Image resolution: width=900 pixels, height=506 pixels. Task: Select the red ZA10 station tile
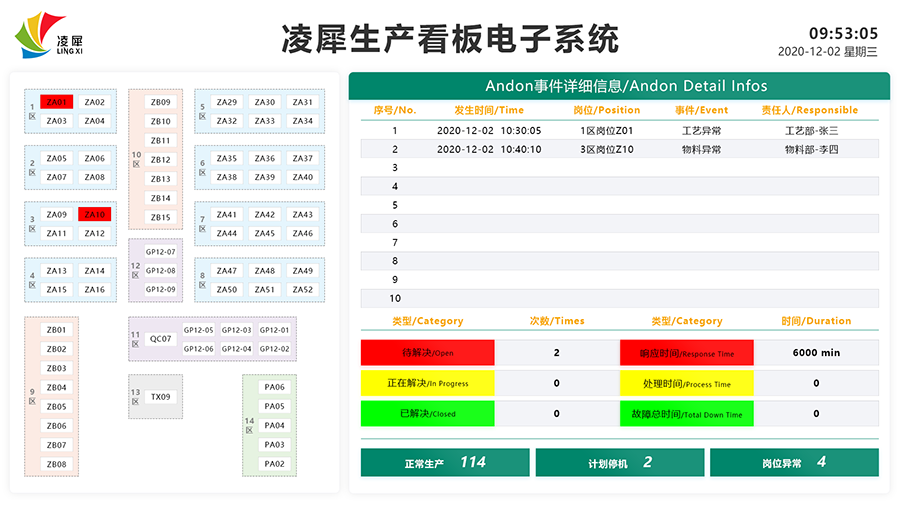[x=94, y=215]
